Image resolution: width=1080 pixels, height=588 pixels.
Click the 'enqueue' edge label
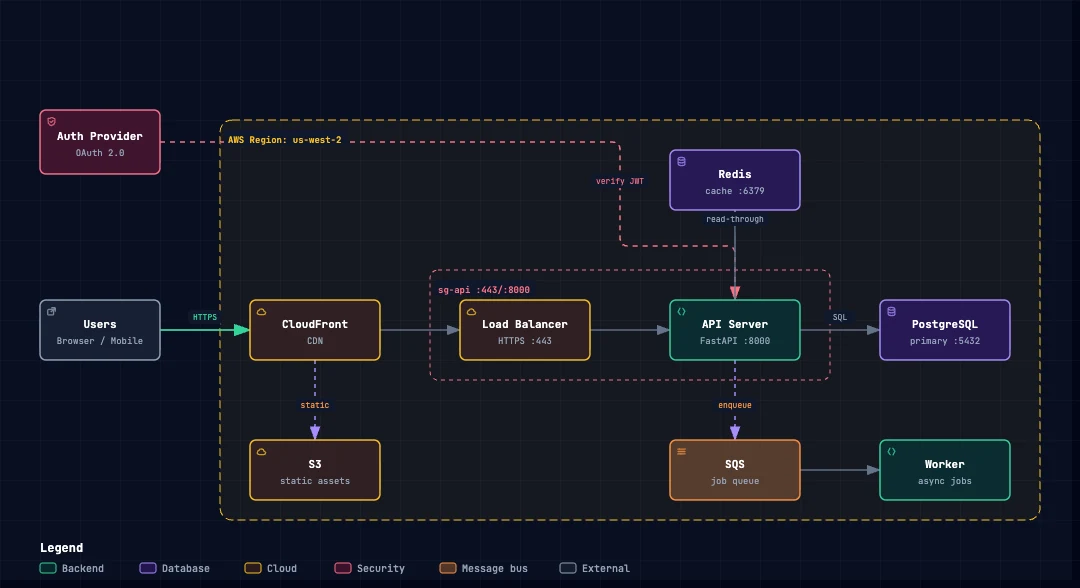735,405
